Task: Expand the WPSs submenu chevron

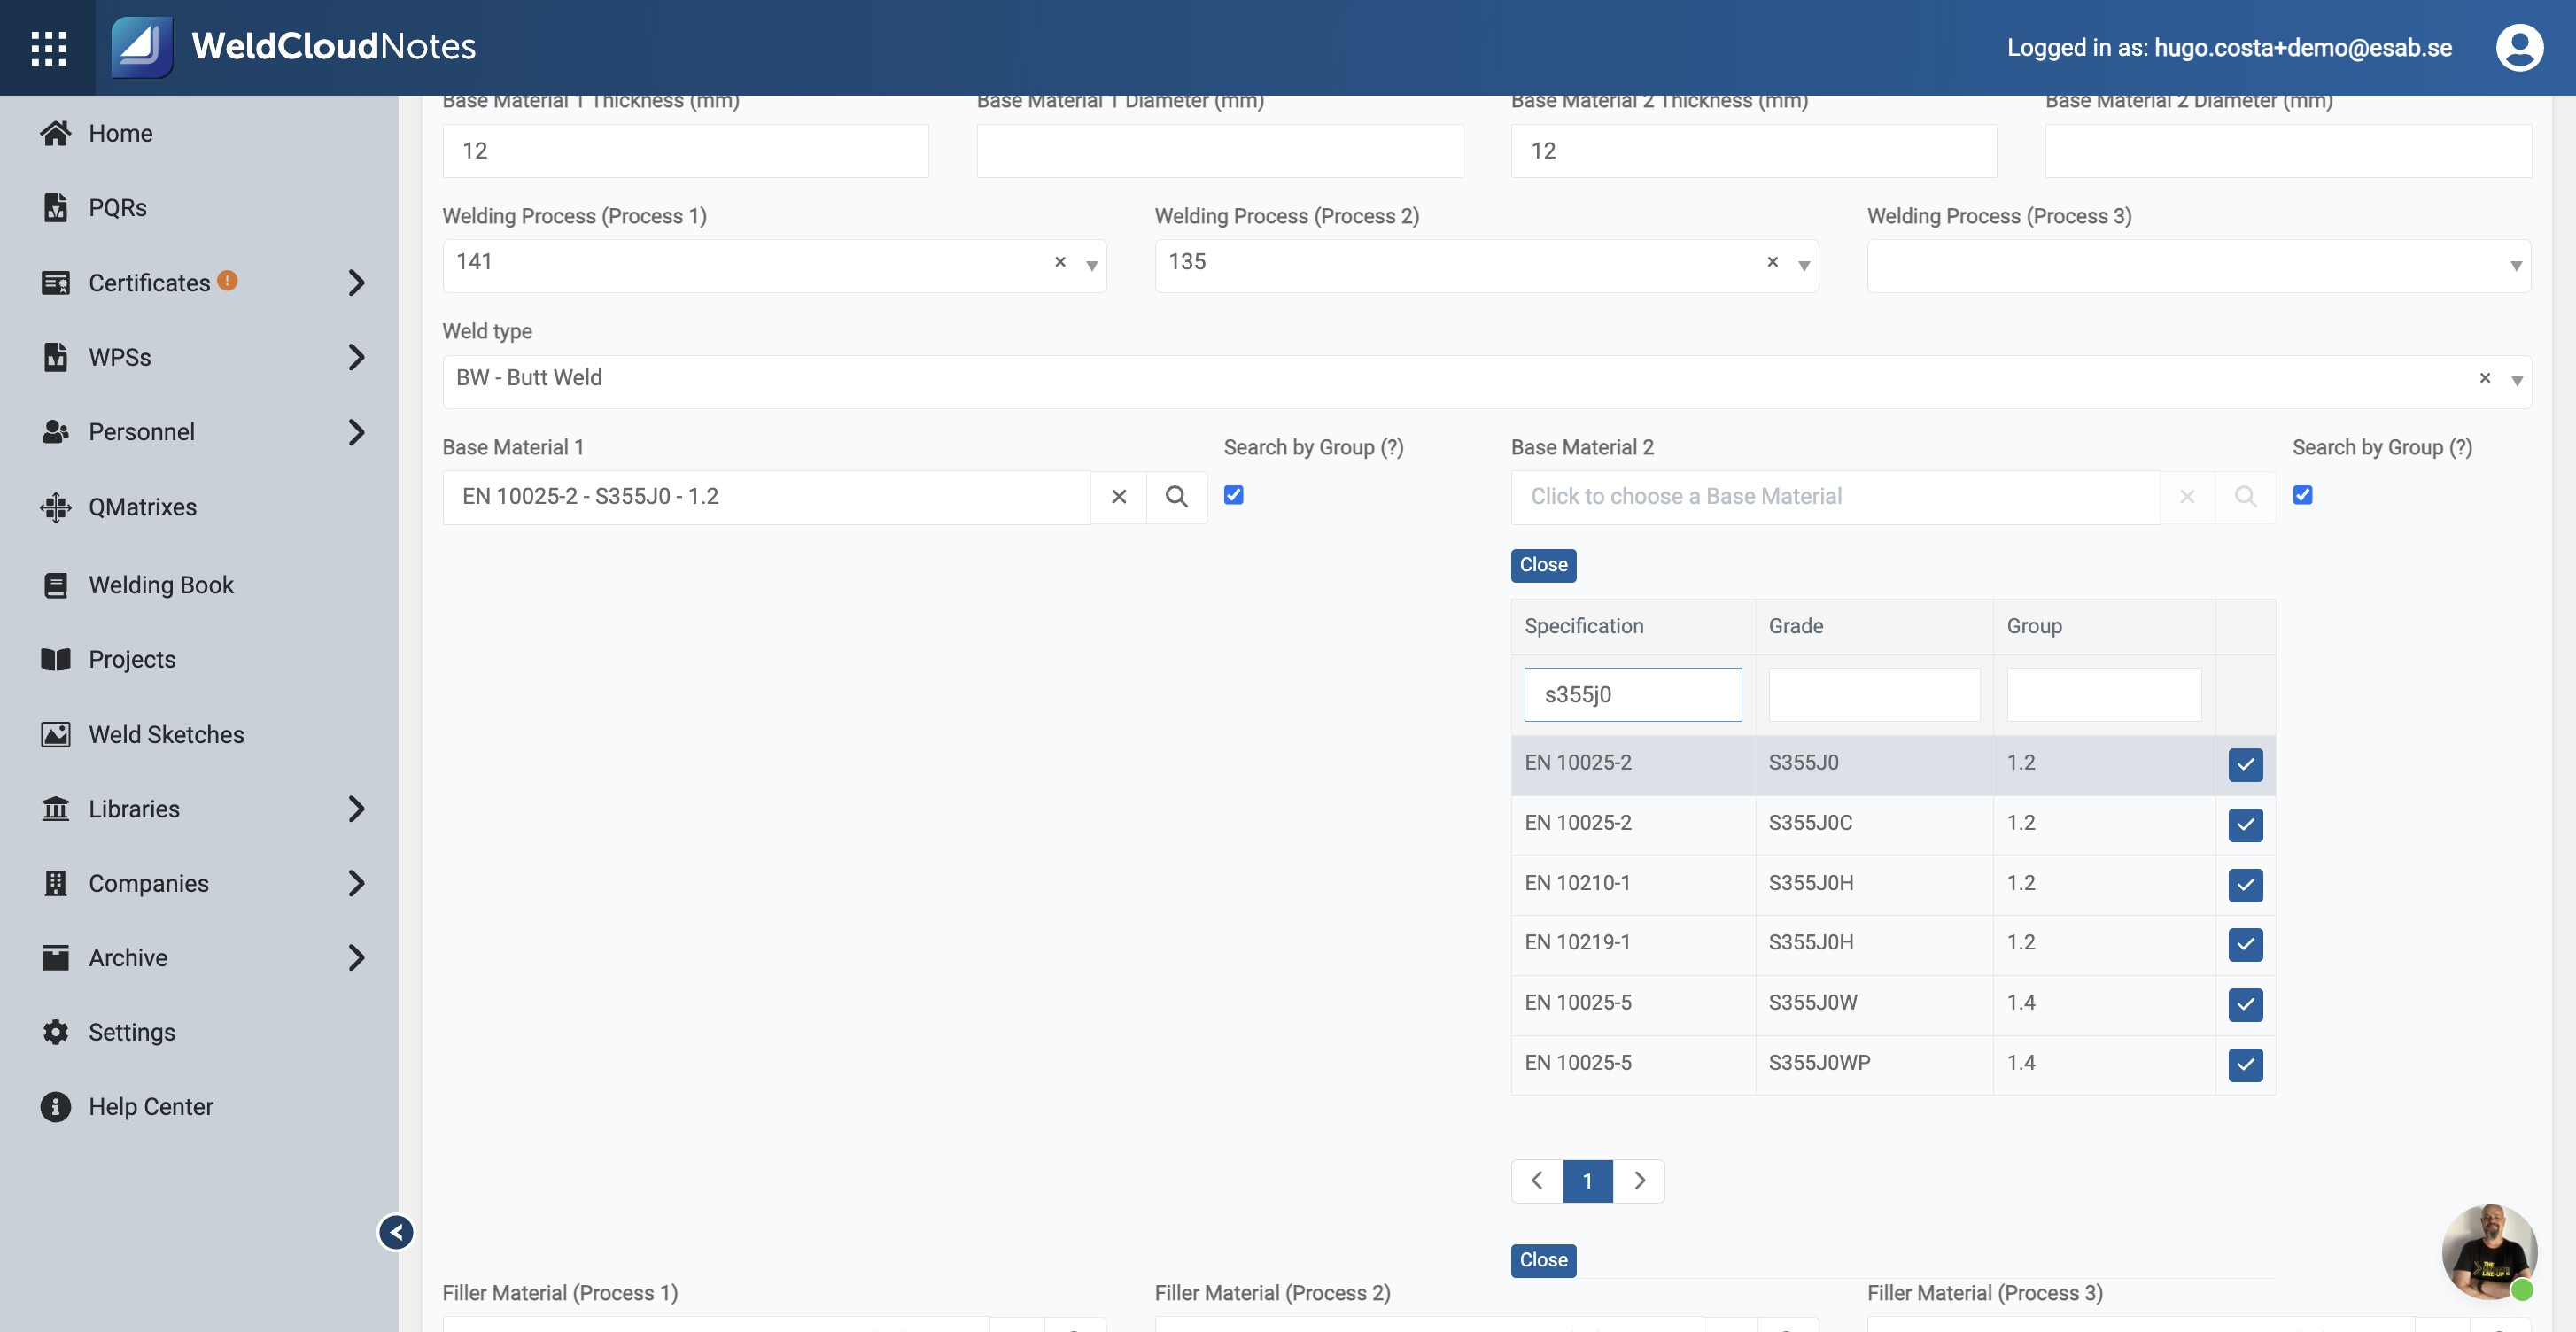Action: coord(356,357)
